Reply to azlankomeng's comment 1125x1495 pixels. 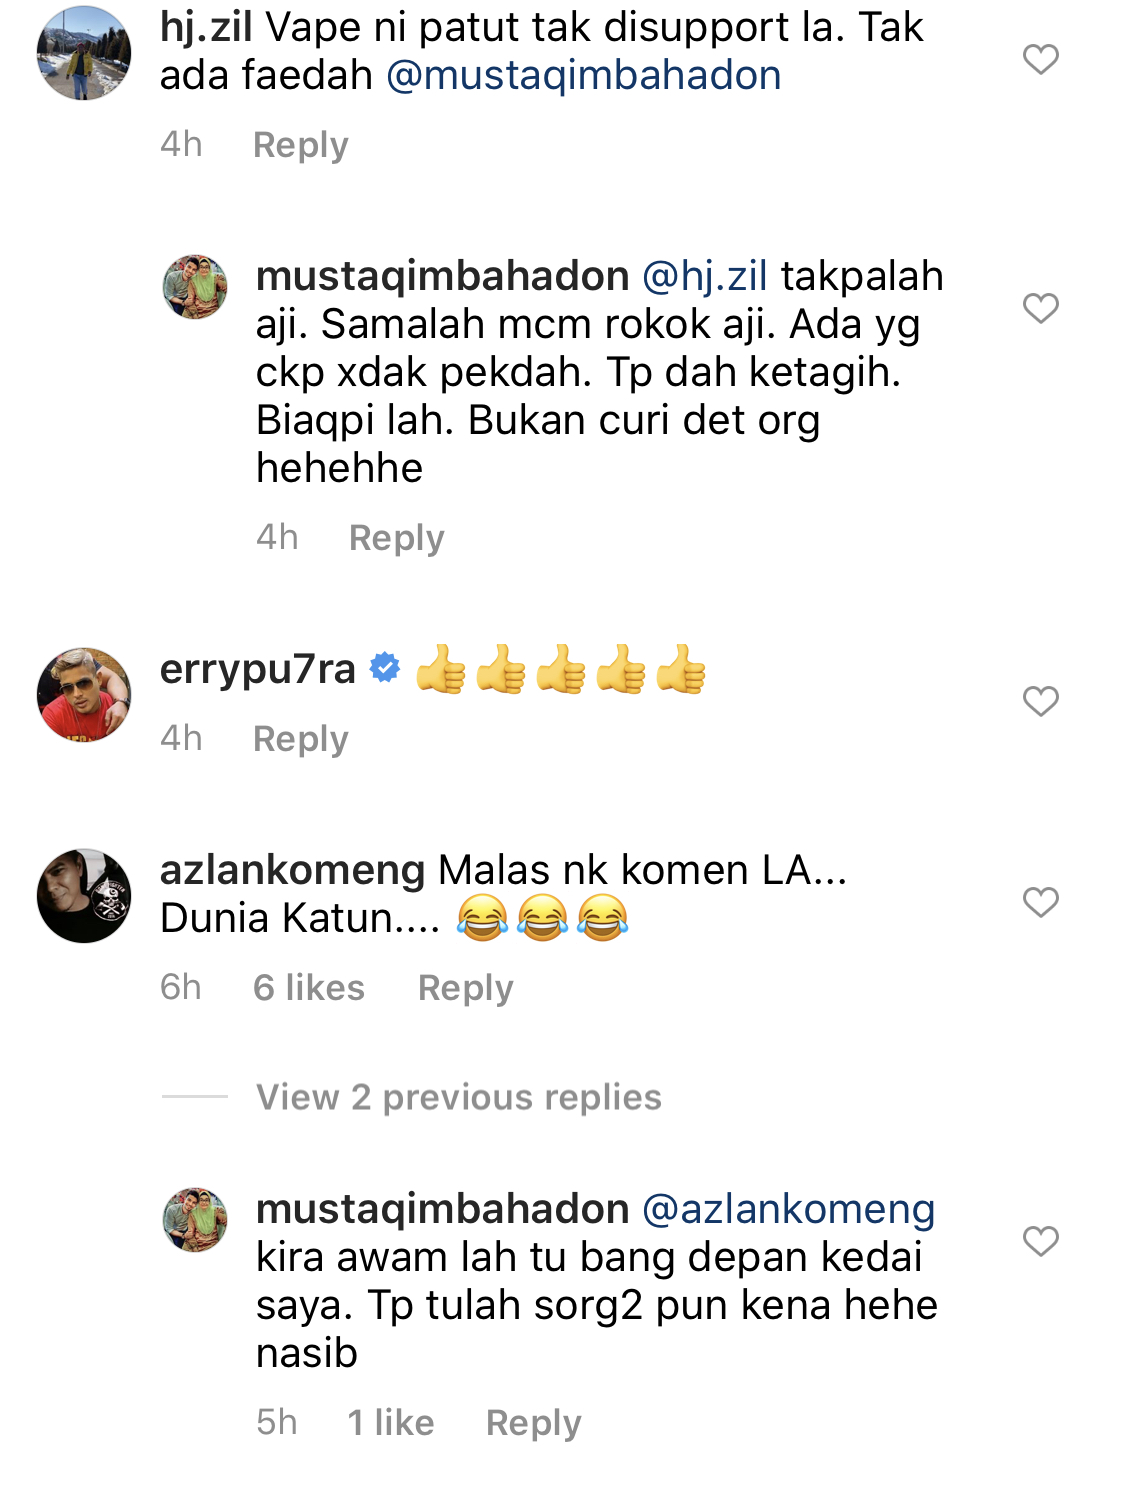coord(465,988)
